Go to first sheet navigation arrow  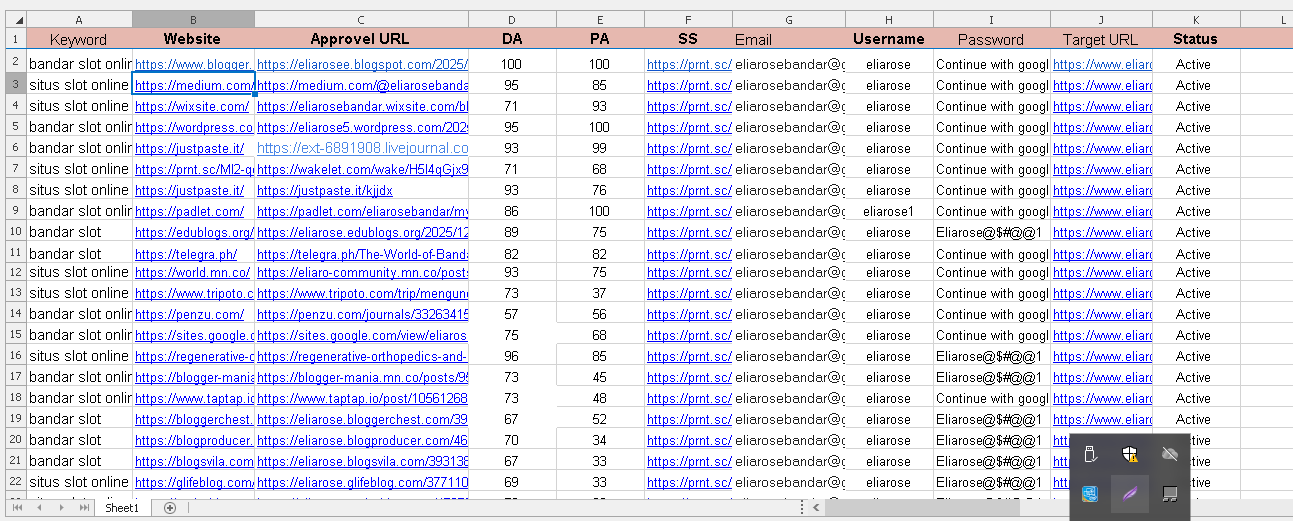click(17, 508)
